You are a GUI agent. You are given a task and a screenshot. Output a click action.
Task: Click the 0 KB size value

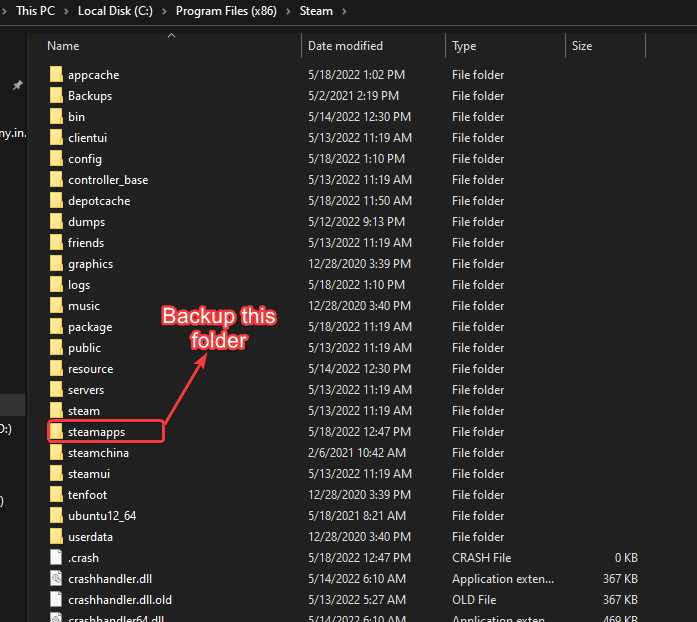[x=626, y=558]
